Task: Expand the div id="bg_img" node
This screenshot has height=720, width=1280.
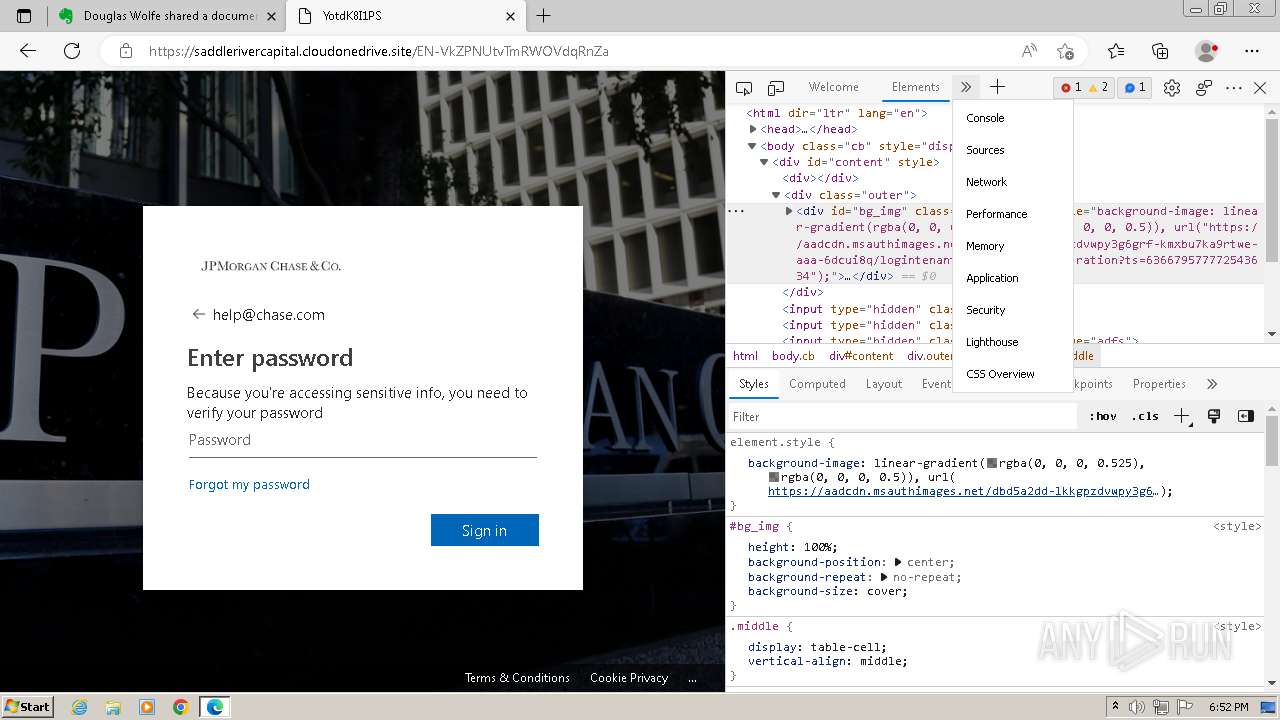Action: 788,211
